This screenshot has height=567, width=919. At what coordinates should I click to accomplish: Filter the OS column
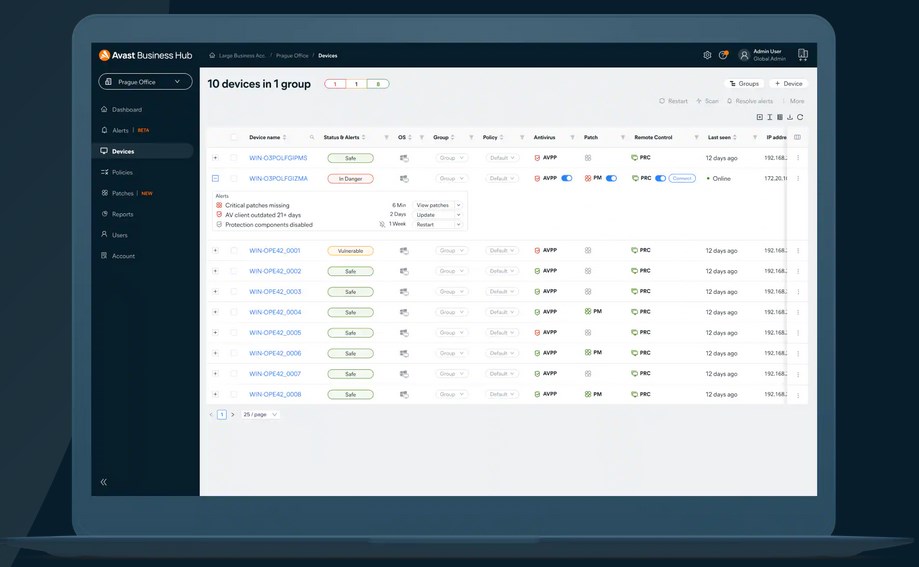coord(421,137)
